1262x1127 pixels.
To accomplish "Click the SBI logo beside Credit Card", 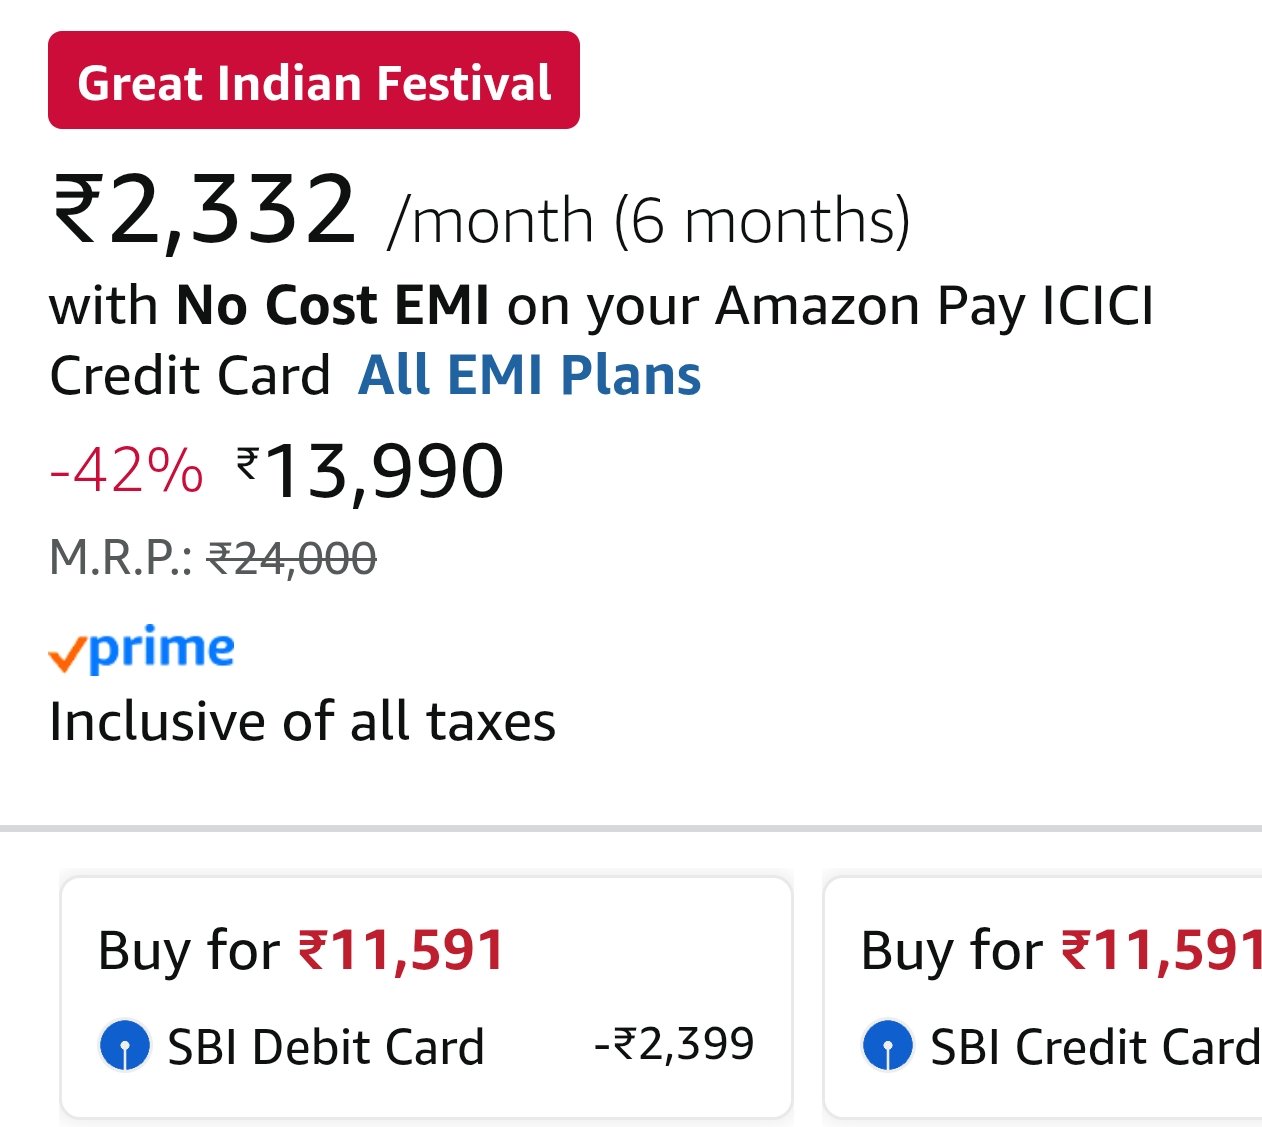I will tap(887, 1046).
